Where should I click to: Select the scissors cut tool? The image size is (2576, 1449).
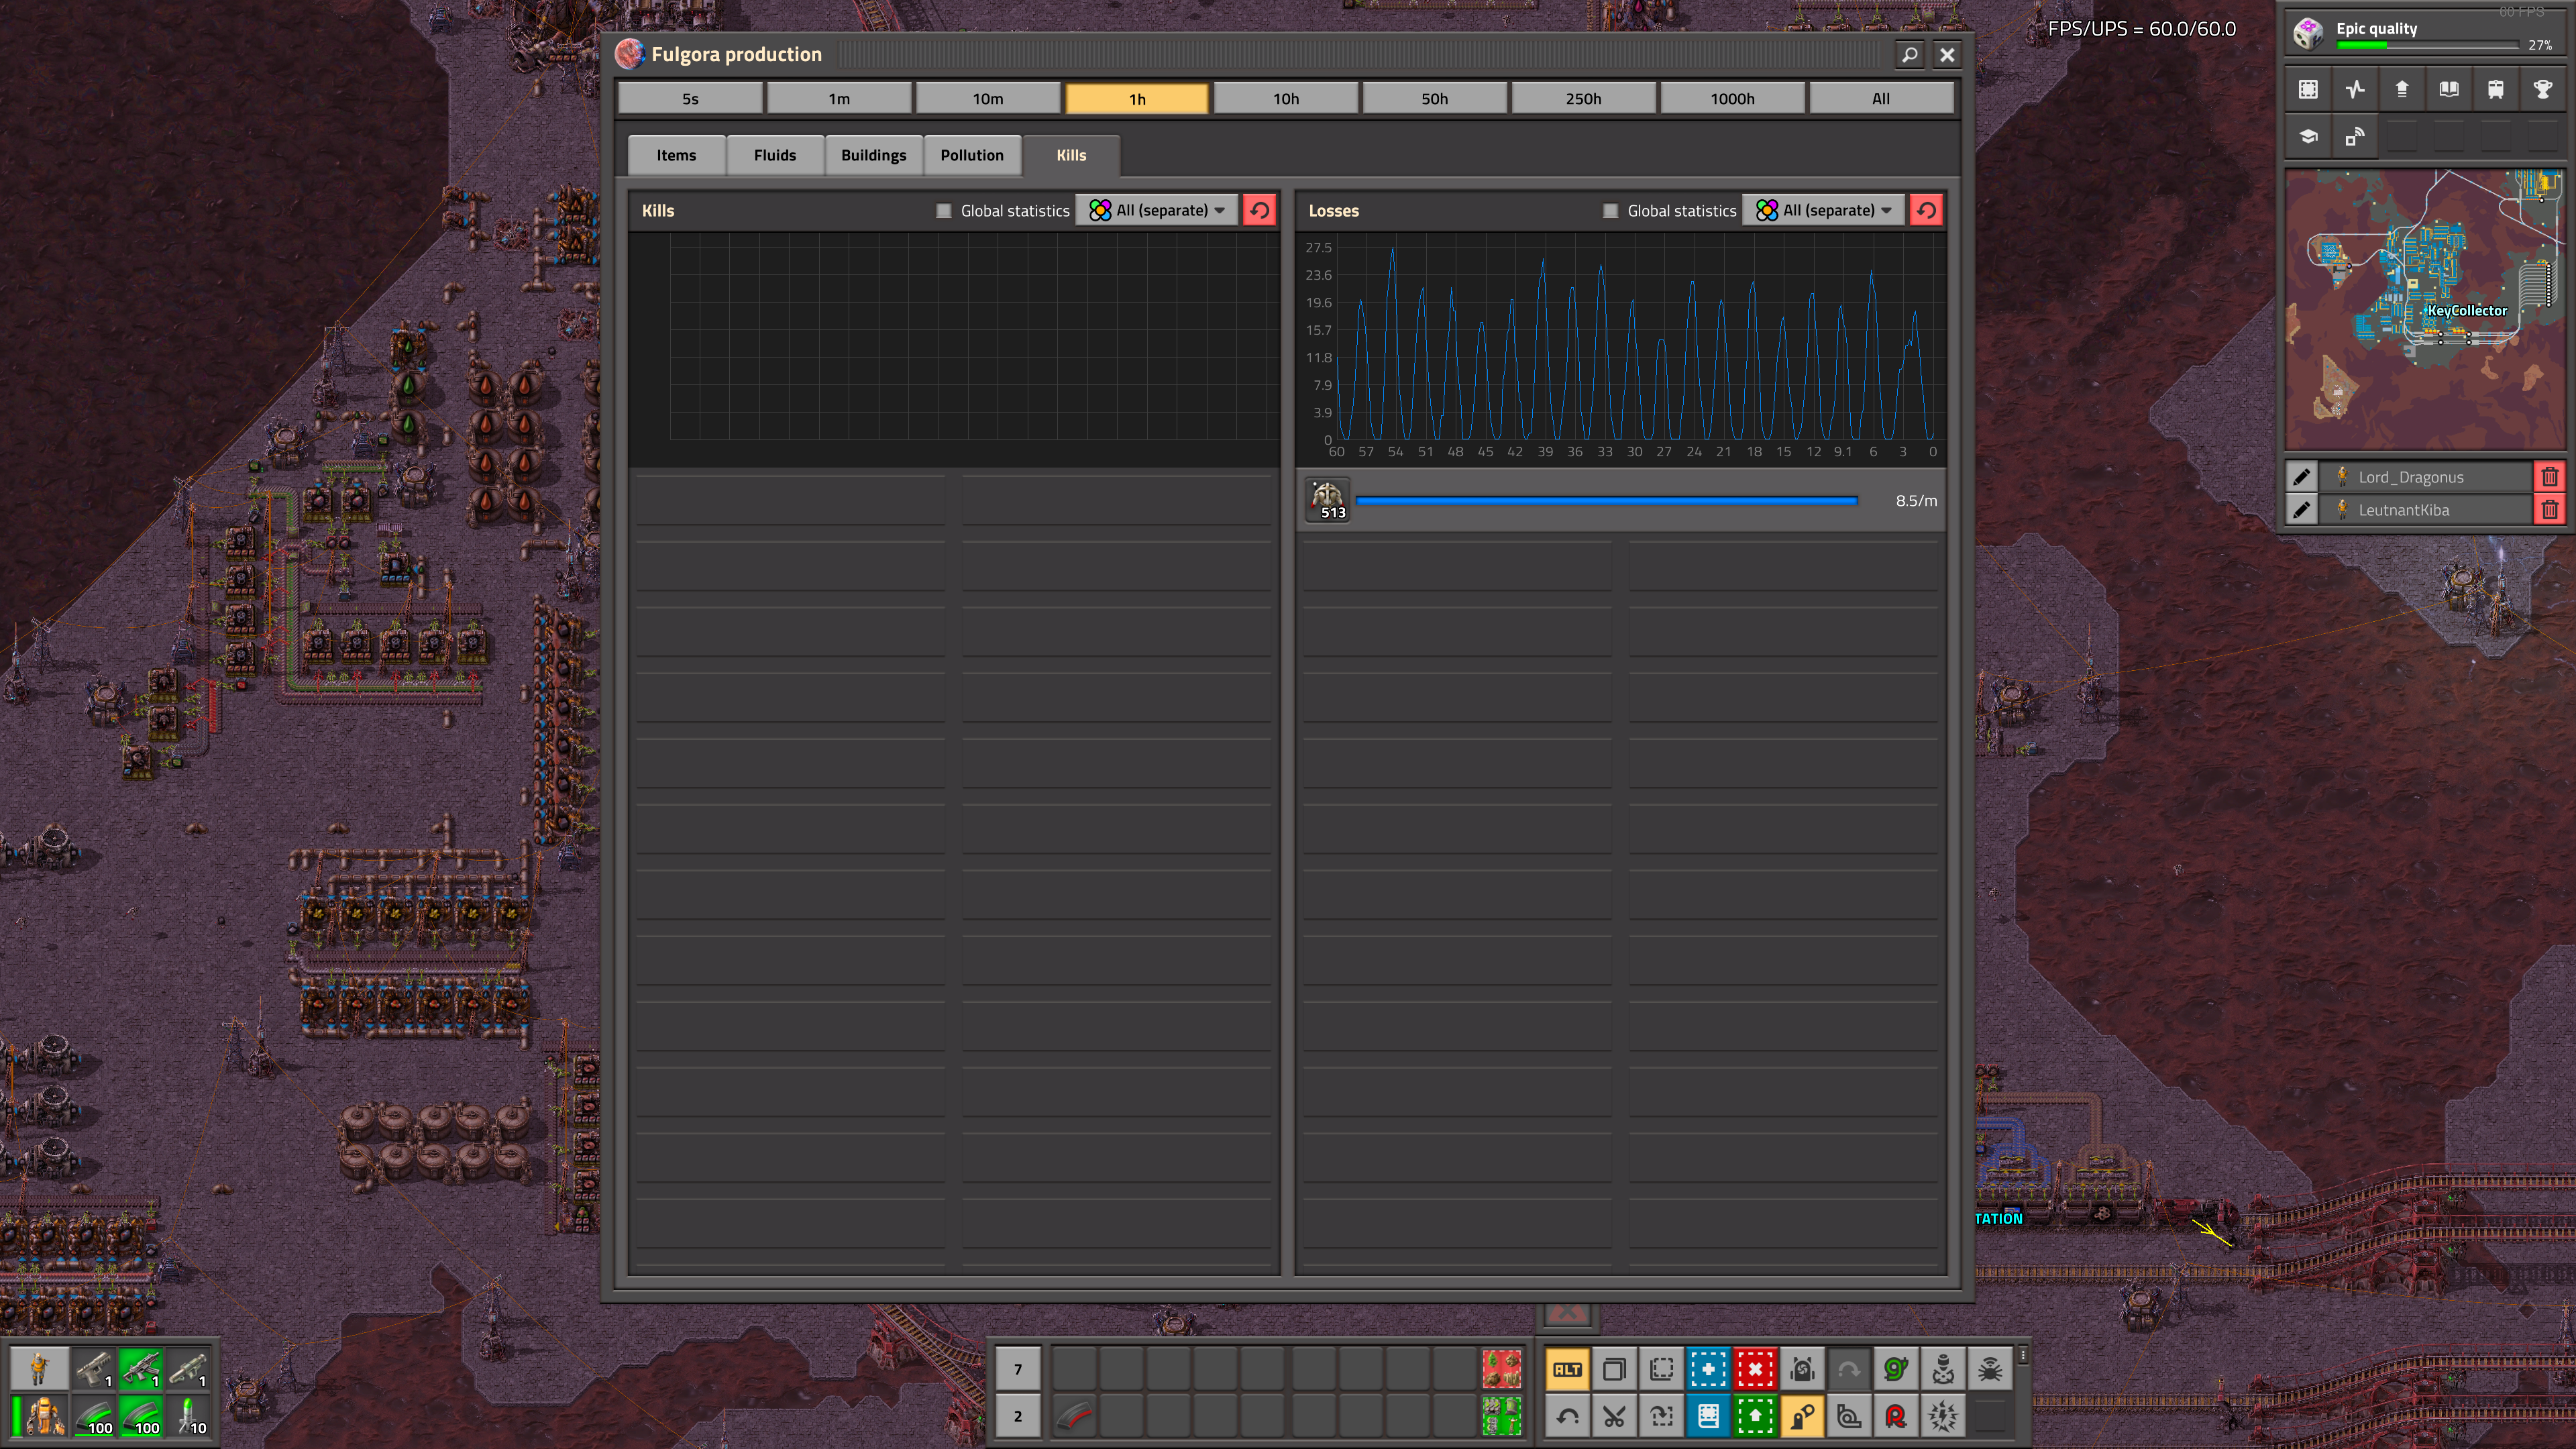click(1614, 1416)
